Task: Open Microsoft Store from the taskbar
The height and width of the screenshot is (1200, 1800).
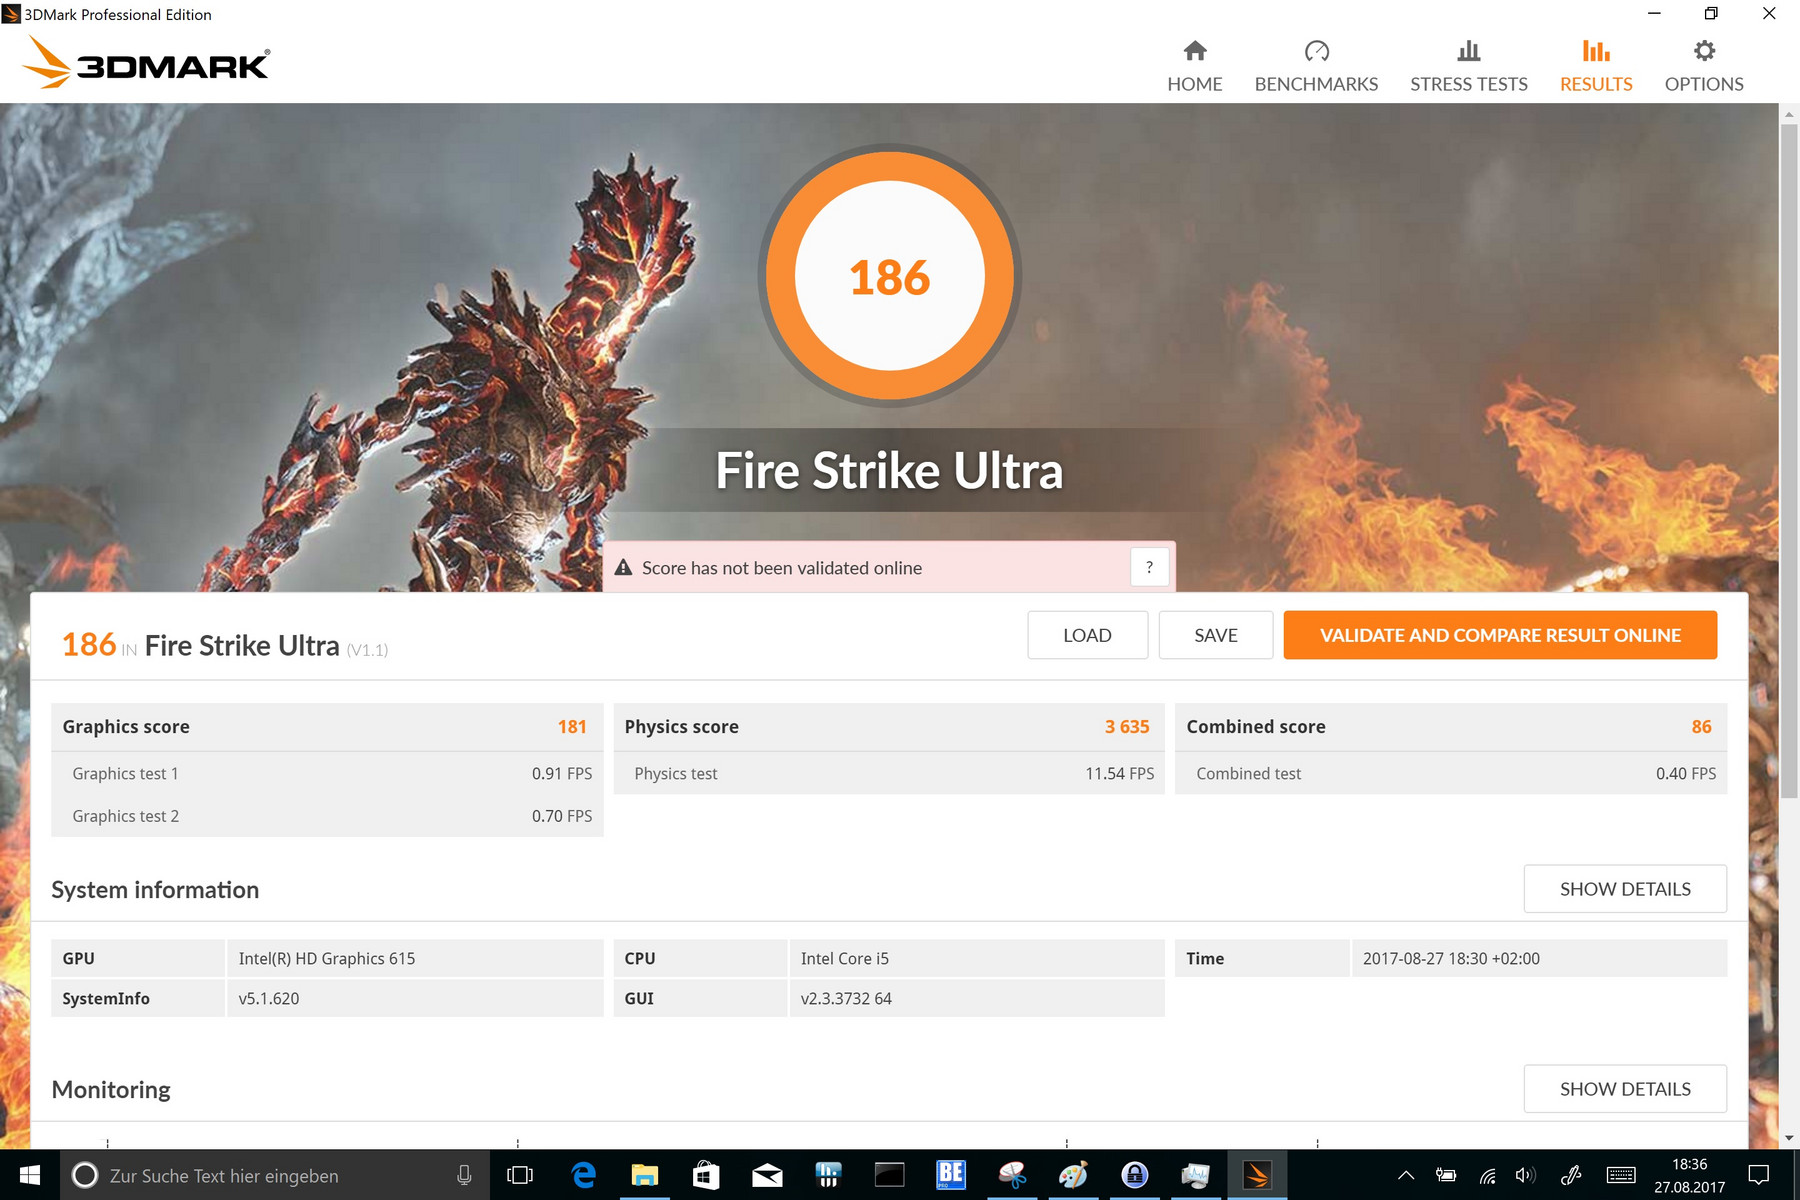Action: 706,1175
